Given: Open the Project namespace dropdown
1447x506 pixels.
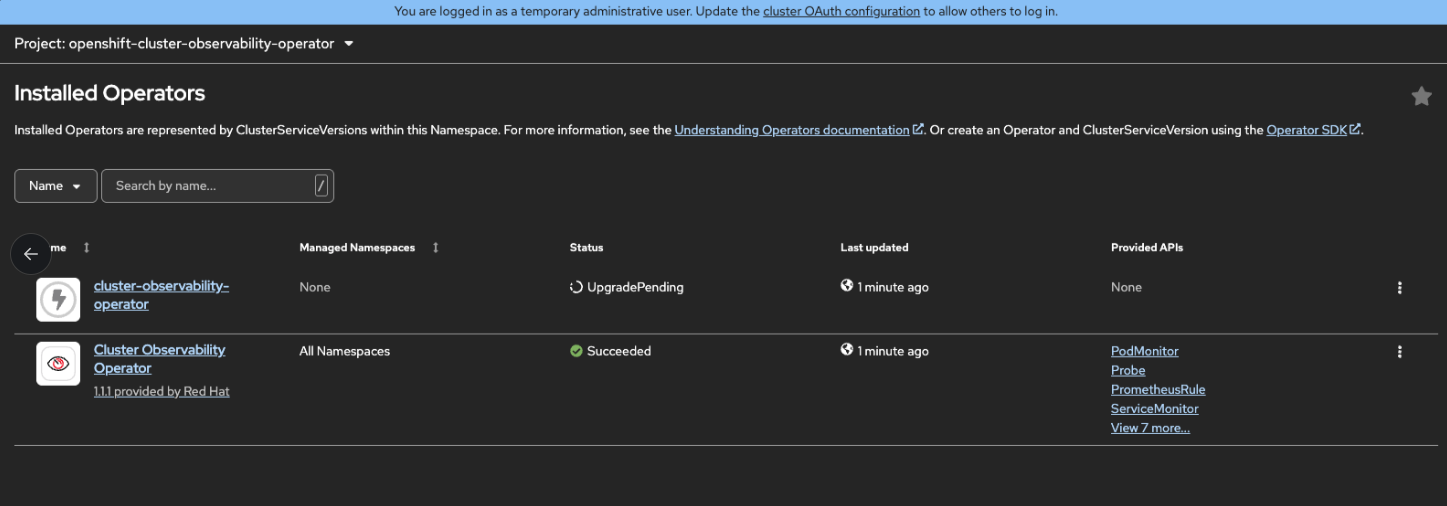Looking at the screenshot, I should click(x=184, y=44).
